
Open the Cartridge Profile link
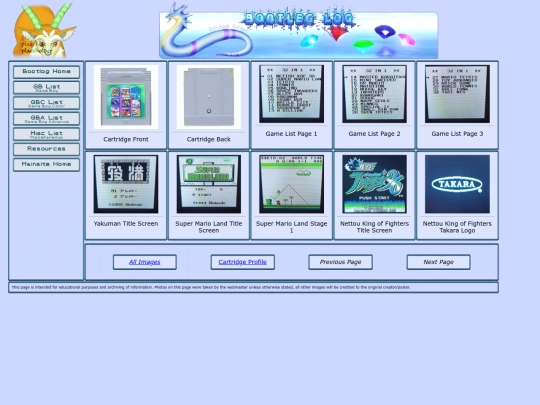coord(242,262)
